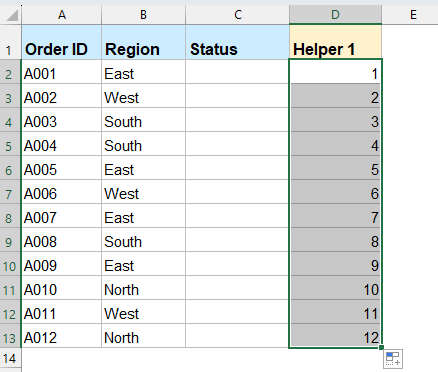Select cell containing A002
438x372 pixels.
[x=62, y=96]
